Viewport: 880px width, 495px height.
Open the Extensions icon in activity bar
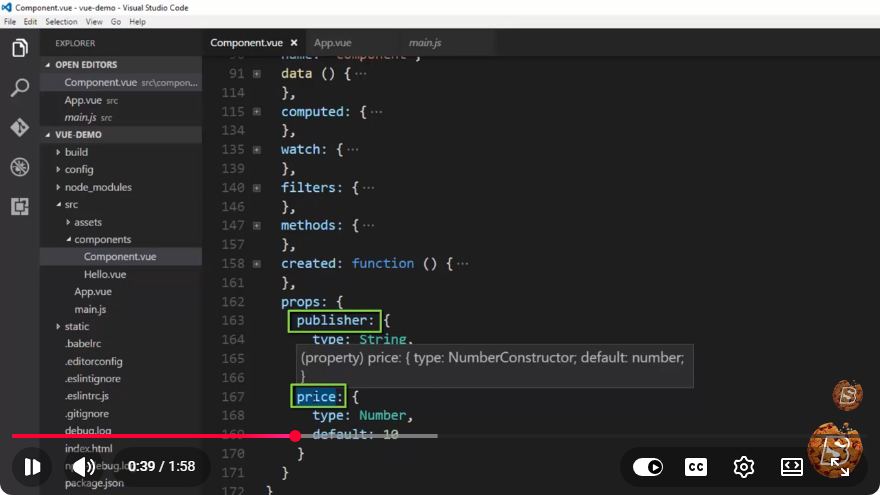[20, 207]
